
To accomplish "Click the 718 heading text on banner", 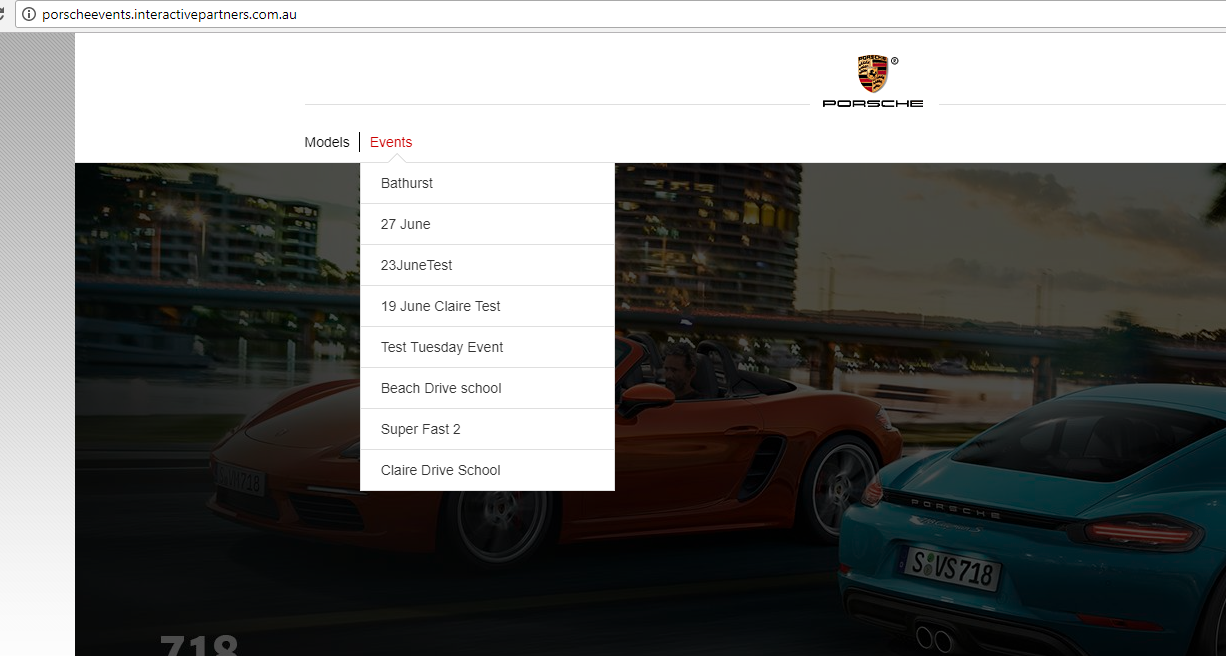I will pyautogui.click(x=199, y=643).
